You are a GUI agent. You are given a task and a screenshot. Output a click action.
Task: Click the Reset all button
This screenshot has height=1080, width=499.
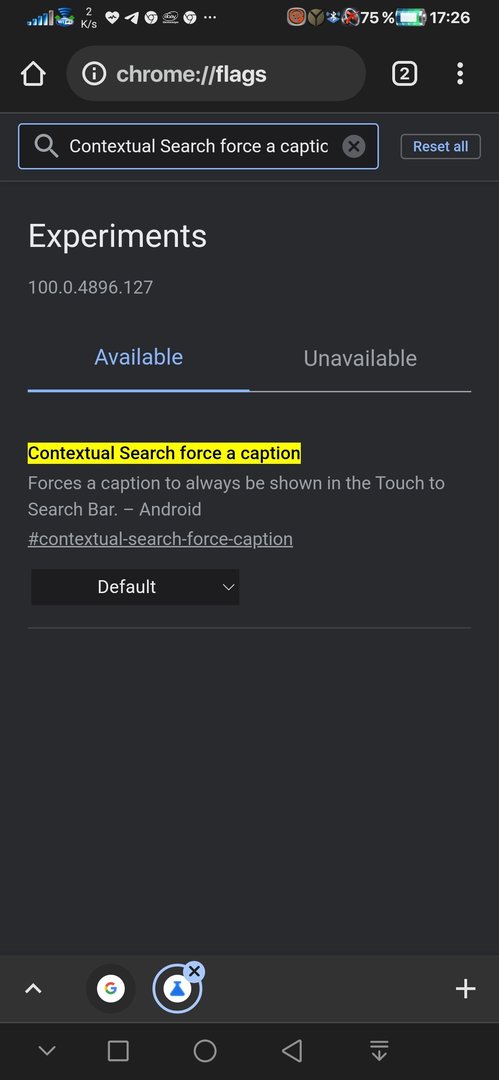click(x=440, y=146)
